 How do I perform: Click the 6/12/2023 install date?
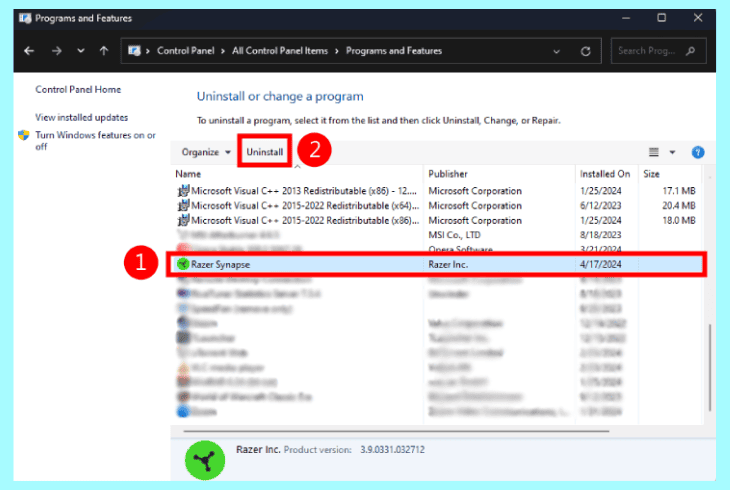[601, 206]
